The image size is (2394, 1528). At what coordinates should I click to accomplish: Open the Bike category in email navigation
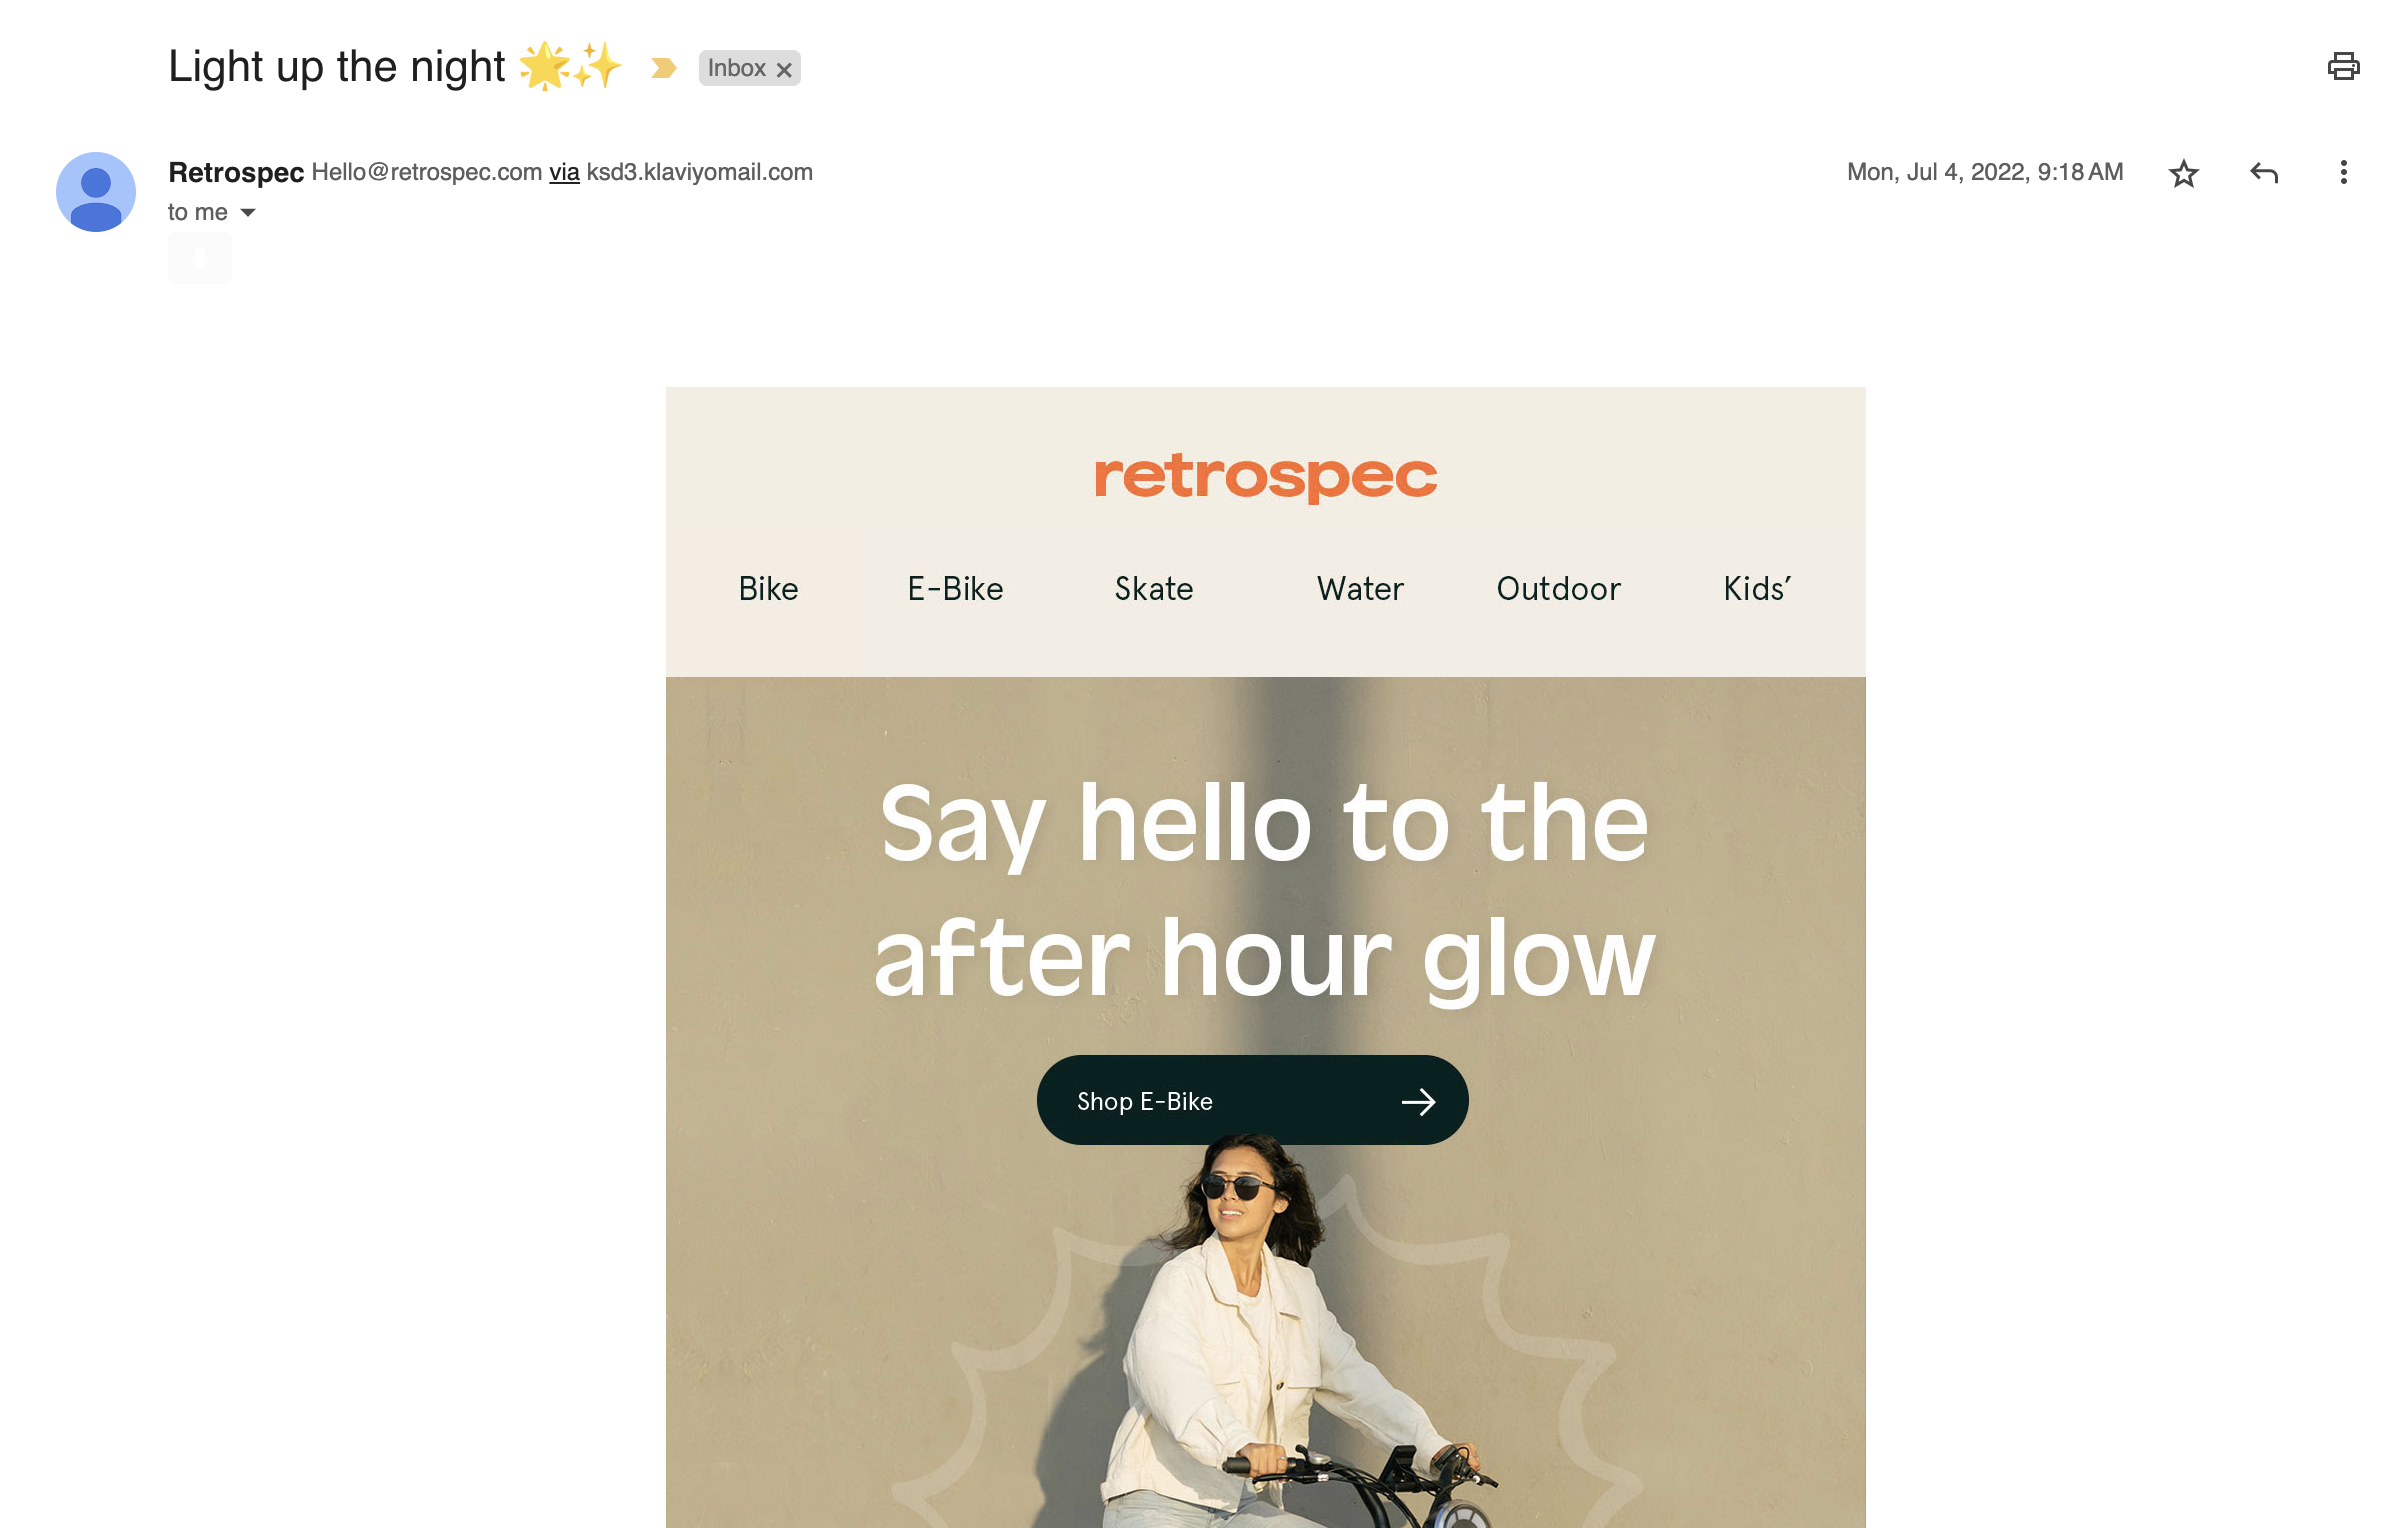(768, 589)
